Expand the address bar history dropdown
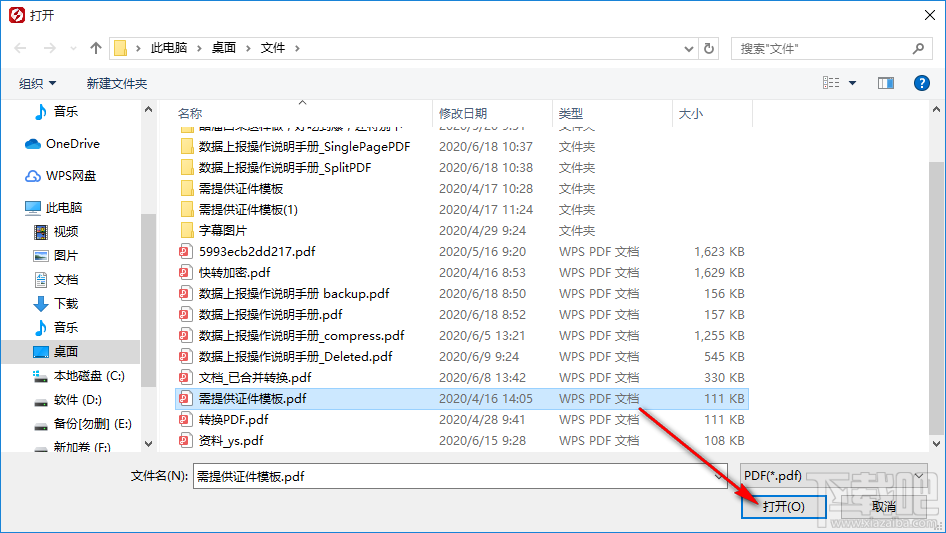Image resolution: width=946 pixels, height=533 pixels. point(688,49)
